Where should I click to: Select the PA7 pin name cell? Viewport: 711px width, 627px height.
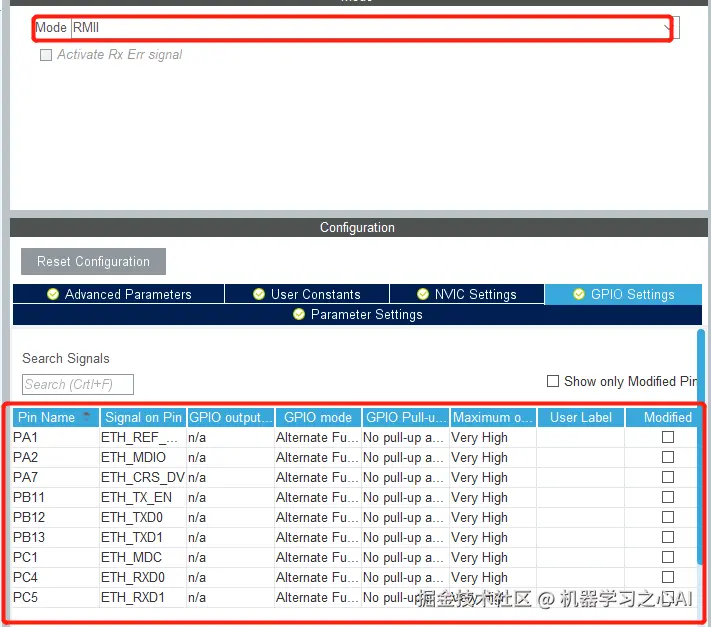point(56,477)
